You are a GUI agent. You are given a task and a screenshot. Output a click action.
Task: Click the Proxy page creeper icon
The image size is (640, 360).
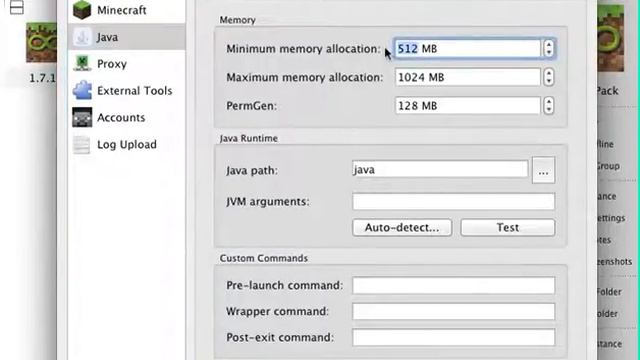click(x=82, y=64)
